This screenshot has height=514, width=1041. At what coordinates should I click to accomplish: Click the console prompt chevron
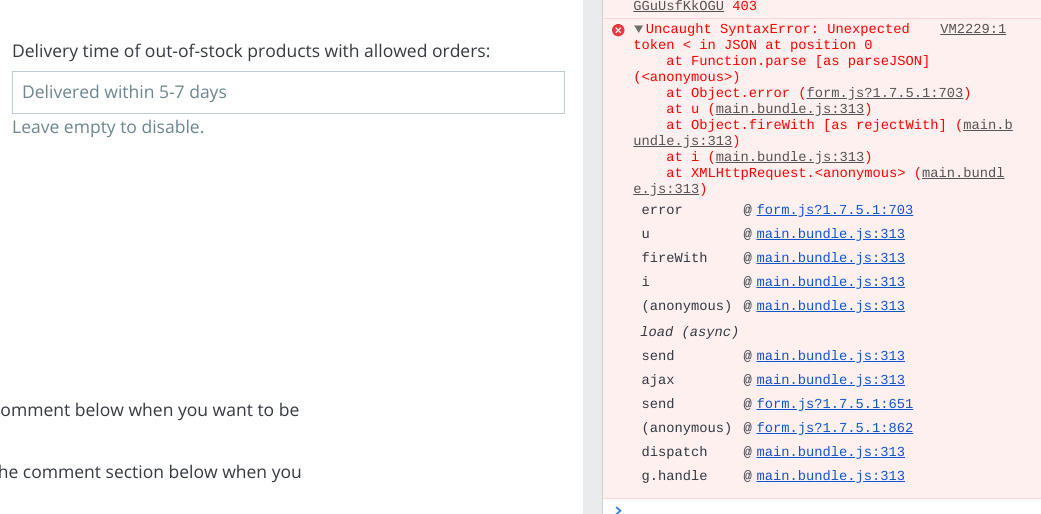(x=618, y=509)
